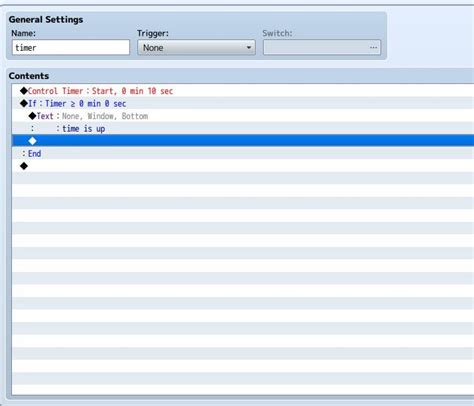Select the 'time is up' text line

point(243,128)
